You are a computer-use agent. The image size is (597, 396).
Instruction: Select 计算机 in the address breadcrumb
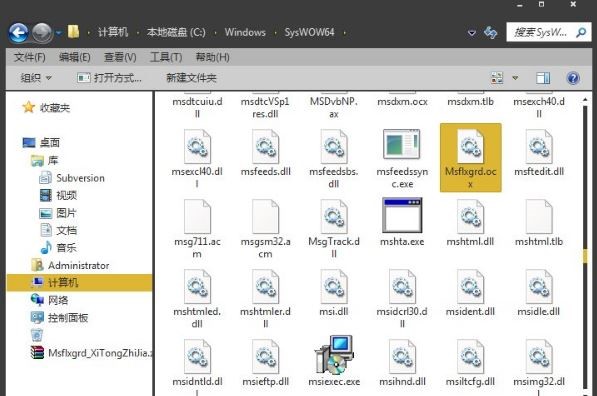coord(113,32)
